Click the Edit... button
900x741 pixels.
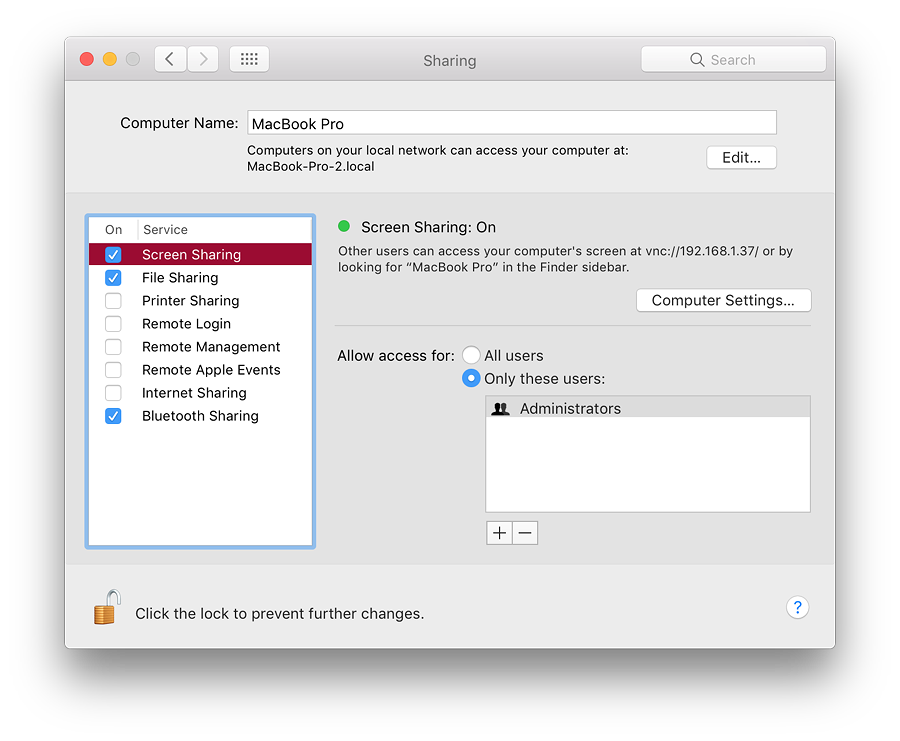741,157
